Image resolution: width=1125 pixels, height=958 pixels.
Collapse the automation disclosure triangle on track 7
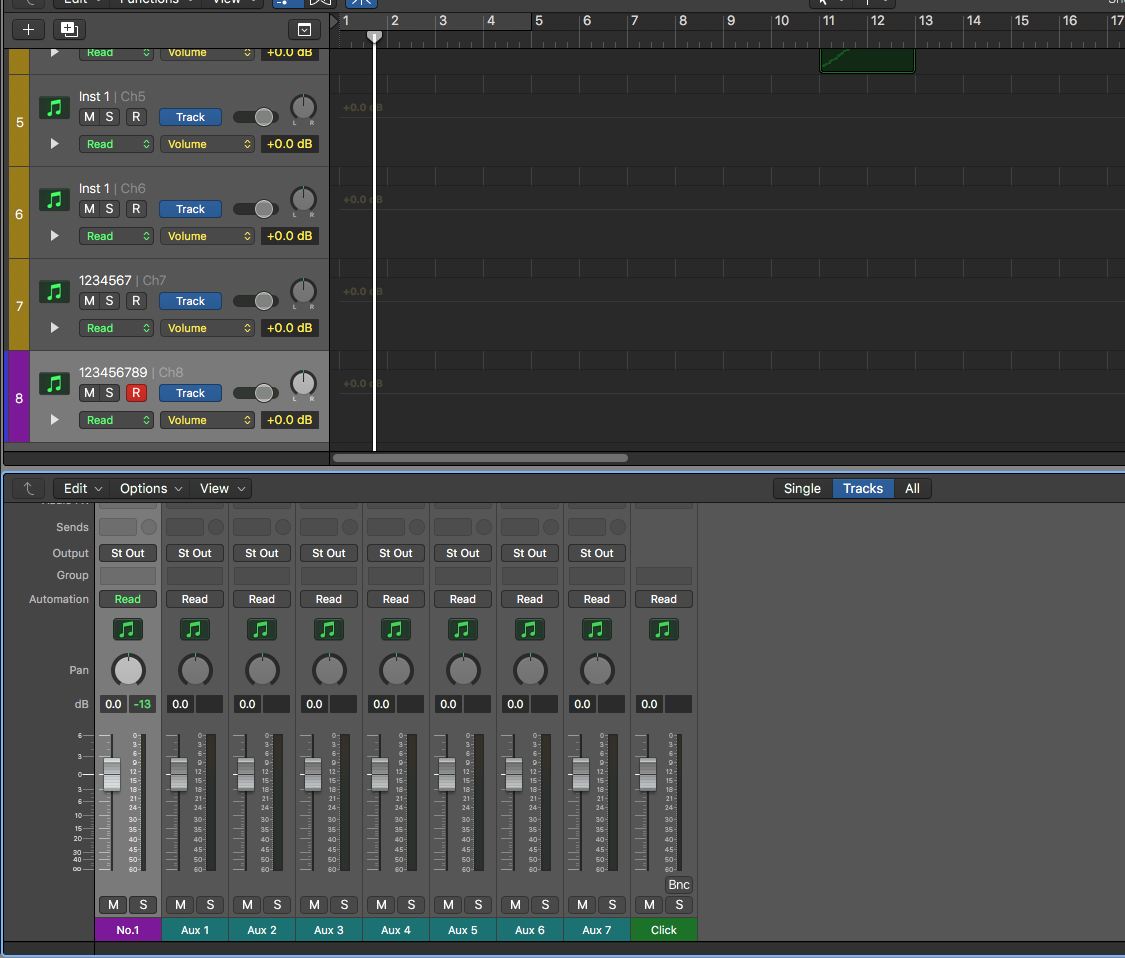click(55, 328)
